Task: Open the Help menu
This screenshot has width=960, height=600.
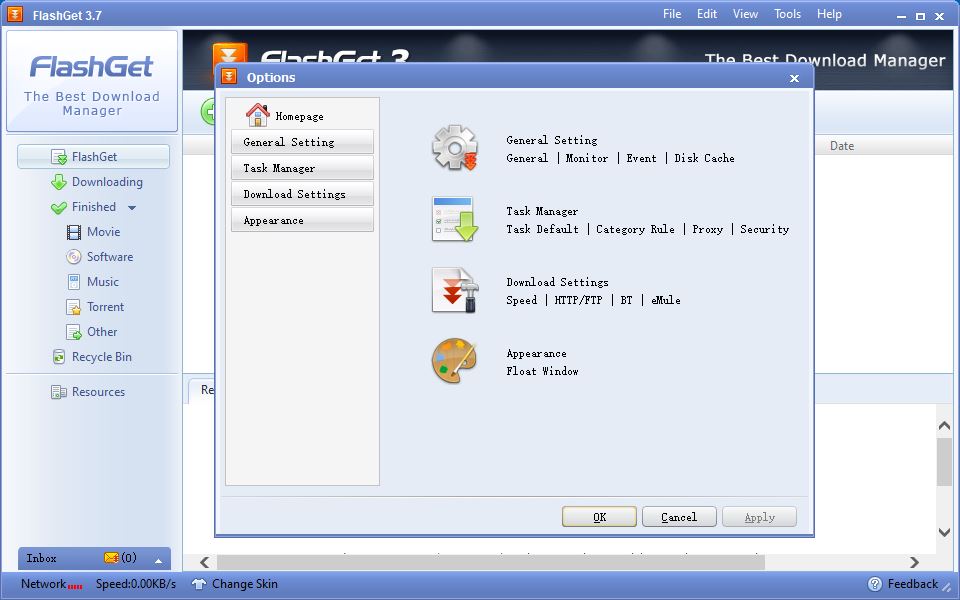Action: pos(830,14)
